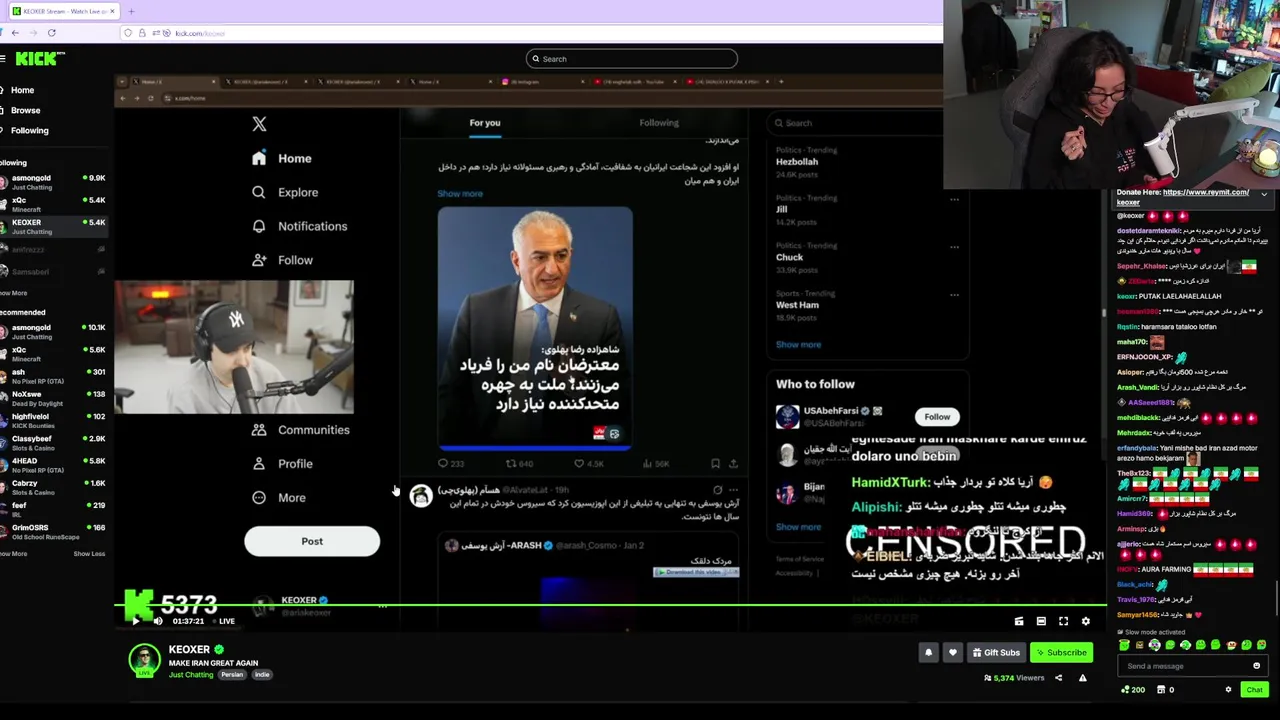Click the More circle icon on X
Viewport: 1280px width, 720px height.
point(259,498)
